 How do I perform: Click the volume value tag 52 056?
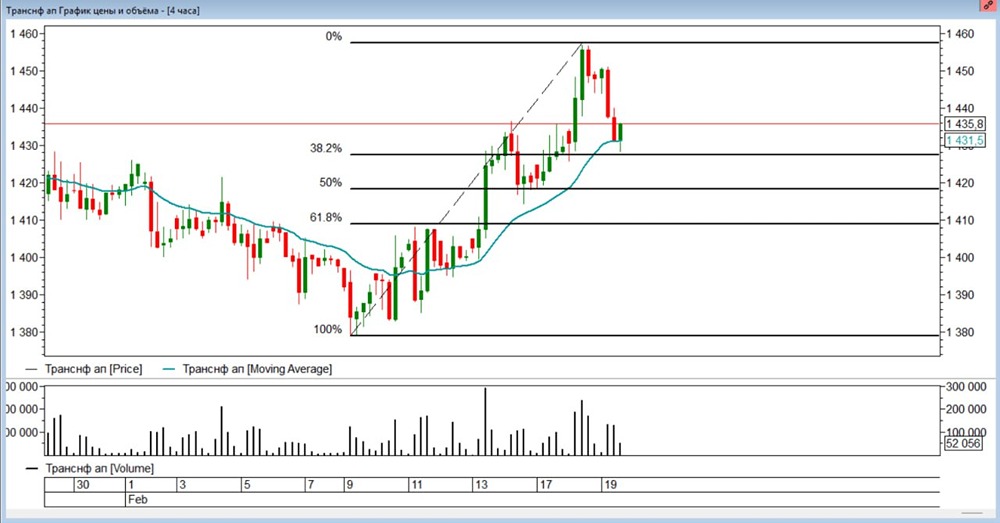(x=963, y=443)
